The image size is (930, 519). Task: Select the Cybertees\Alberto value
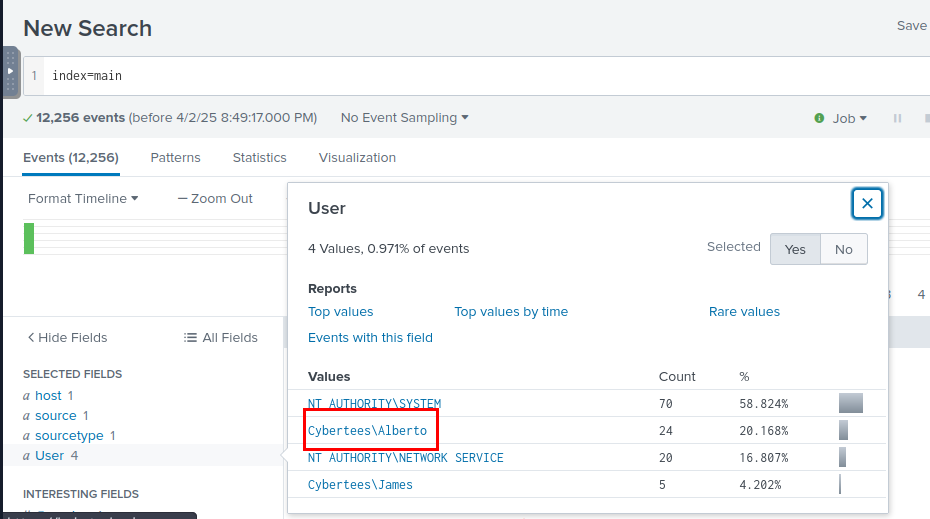(x=367, y=431)
